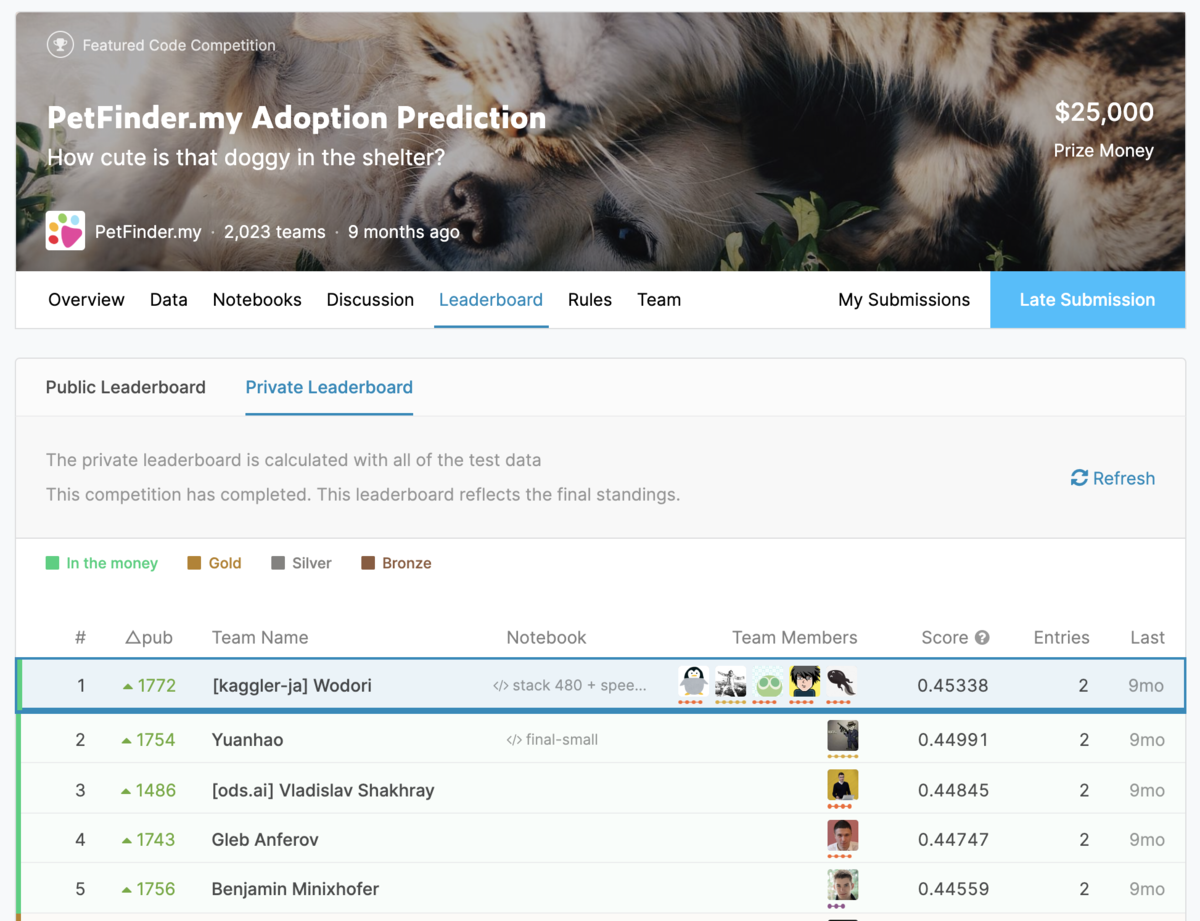The image size is (1200, 921).
Task: Click the Last column header
Action: (x=1147, y=638)
